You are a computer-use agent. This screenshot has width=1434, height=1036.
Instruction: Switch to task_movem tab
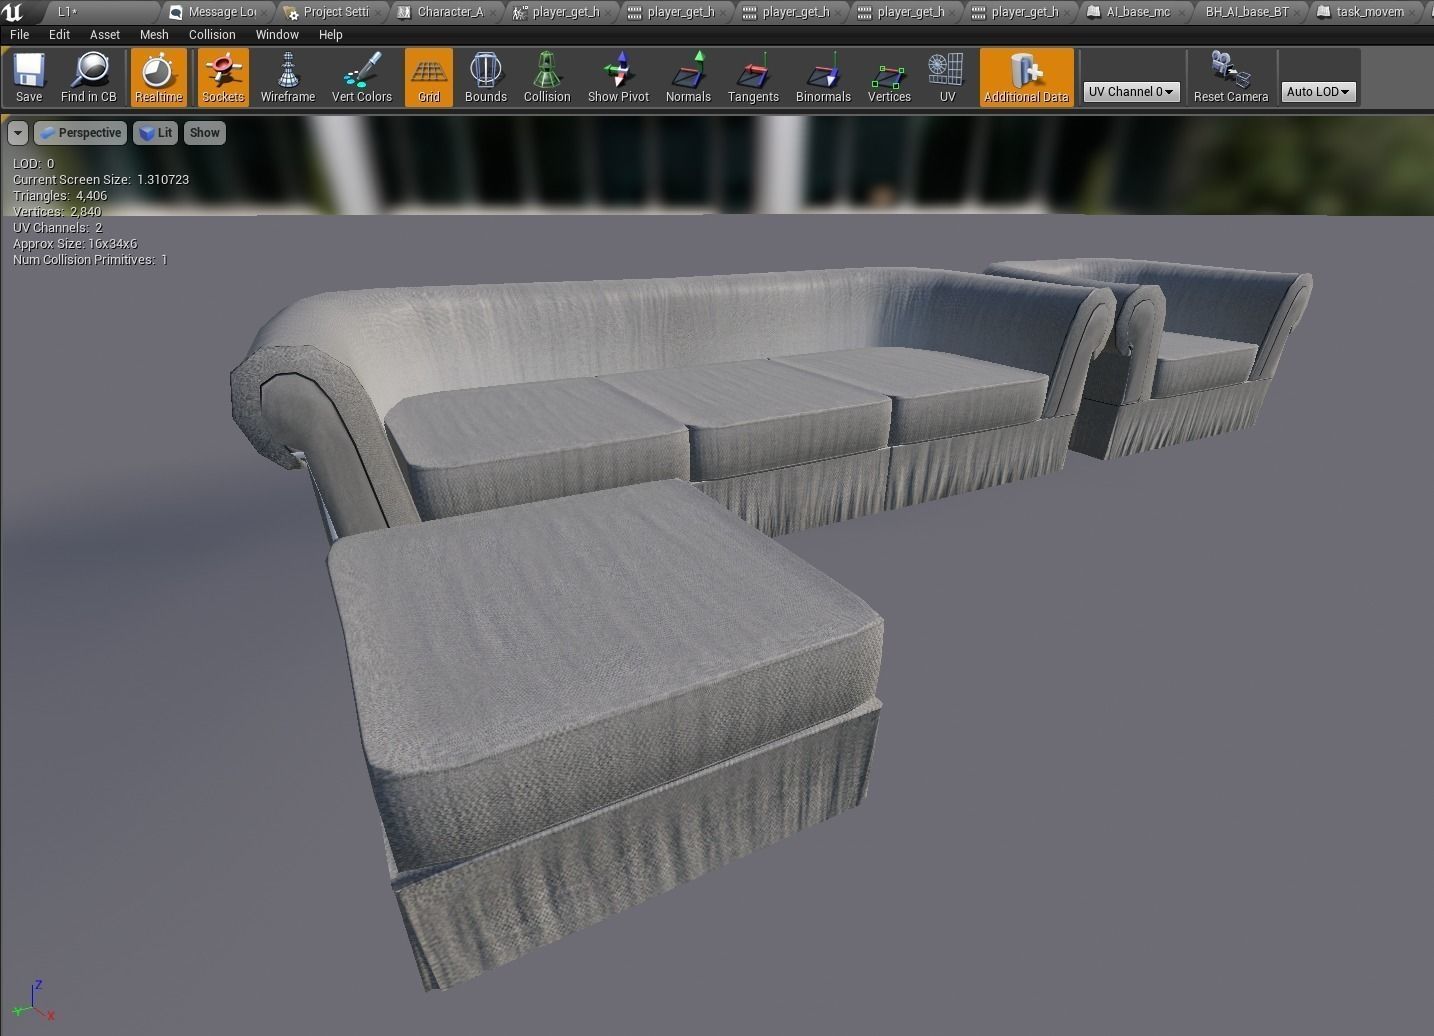(1365, 12)
